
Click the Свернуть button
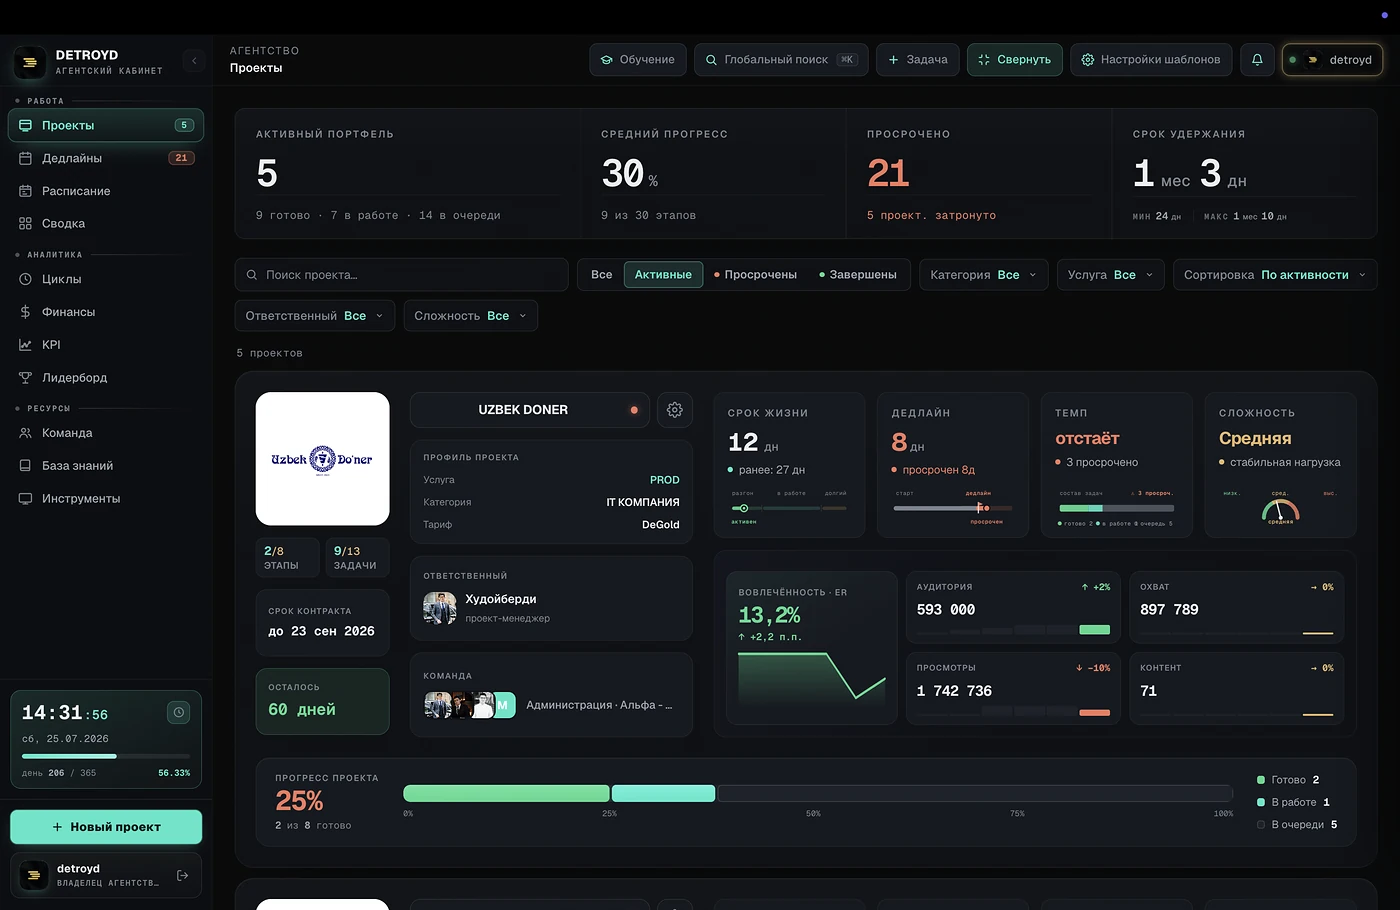[x=1015, y=60]
